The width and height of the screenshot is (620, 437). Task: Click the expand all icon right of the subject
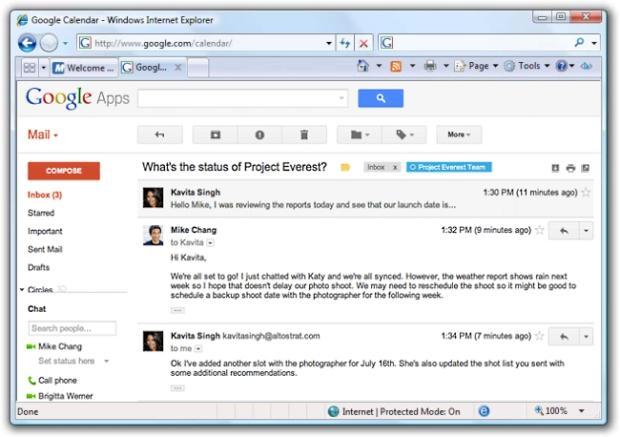pyautogui.click(x=555, y=168)
